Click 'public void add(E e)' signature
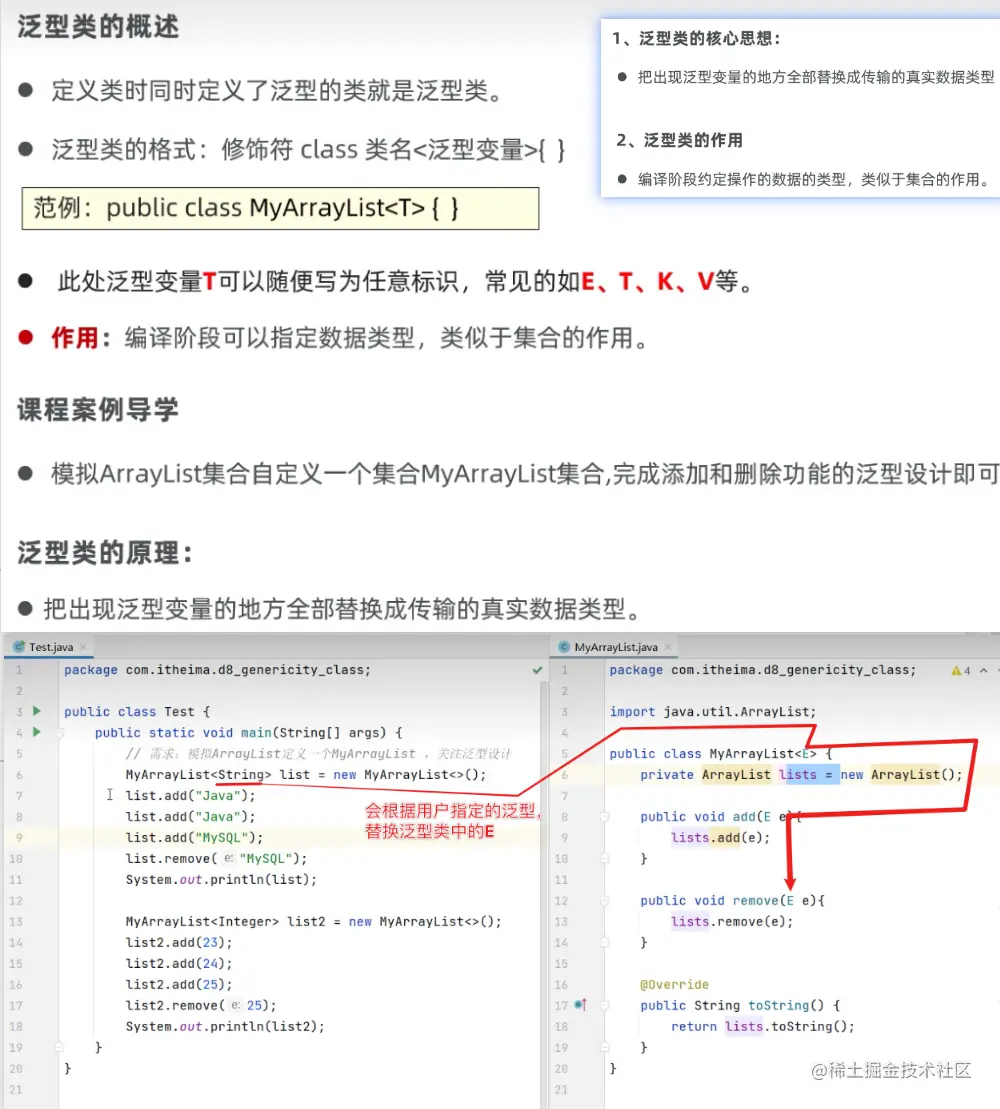1000x1109 pixels. point(720,817)
